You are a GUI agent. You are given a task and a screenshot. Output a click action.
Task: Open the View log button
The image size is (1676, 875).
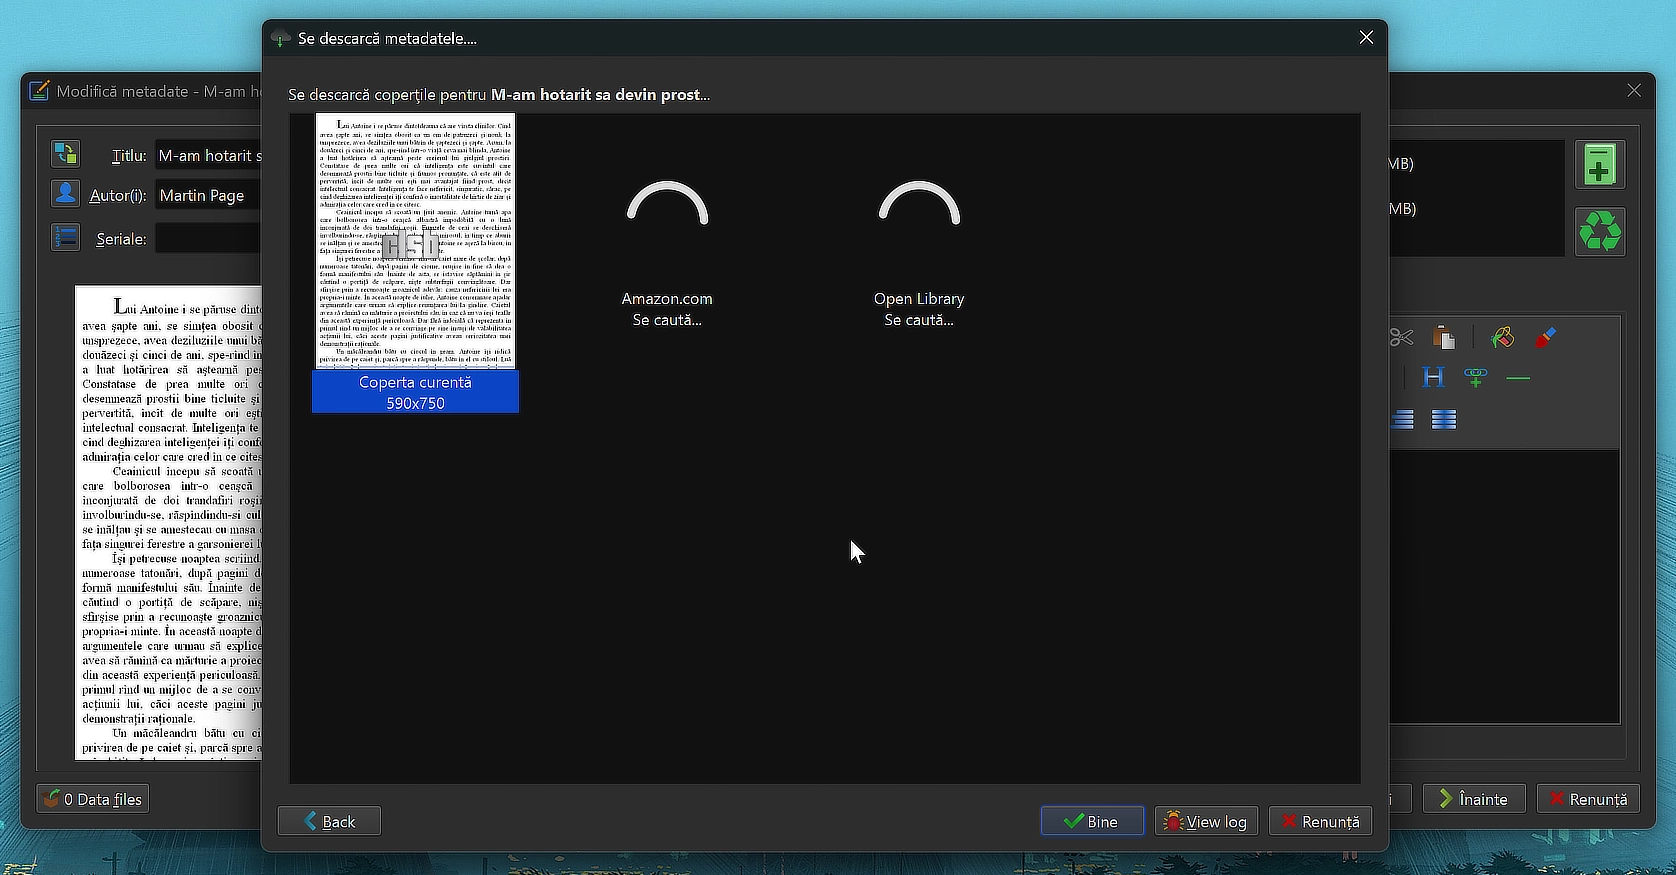point(1206,821)
